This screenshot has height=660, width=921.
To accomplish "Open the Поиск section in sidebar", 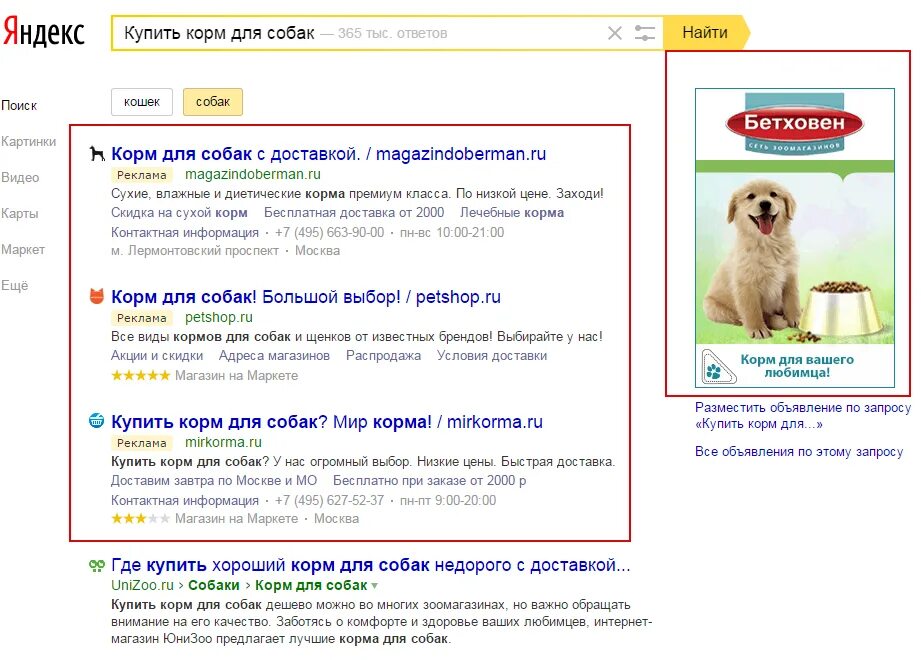I will pyautogui.click(x=19, y=106).
